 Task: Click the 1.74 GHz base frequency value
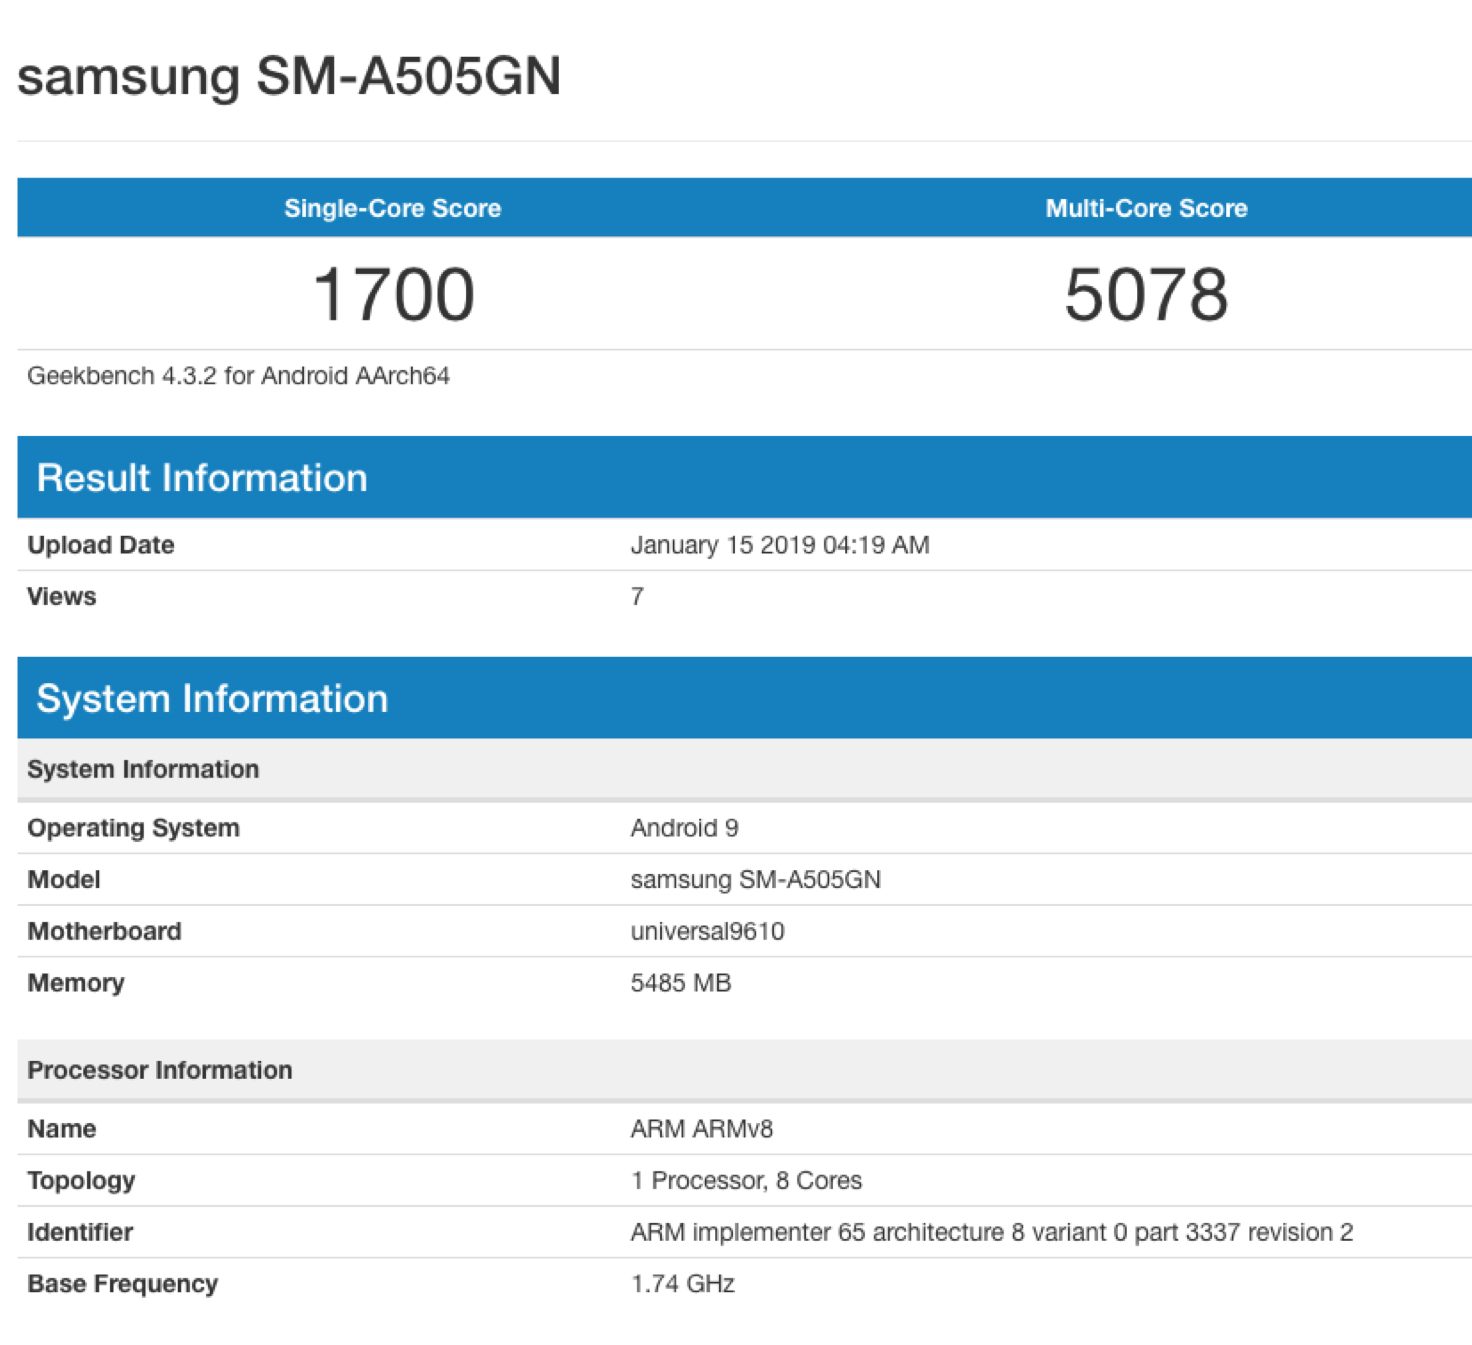(682, 1284)
